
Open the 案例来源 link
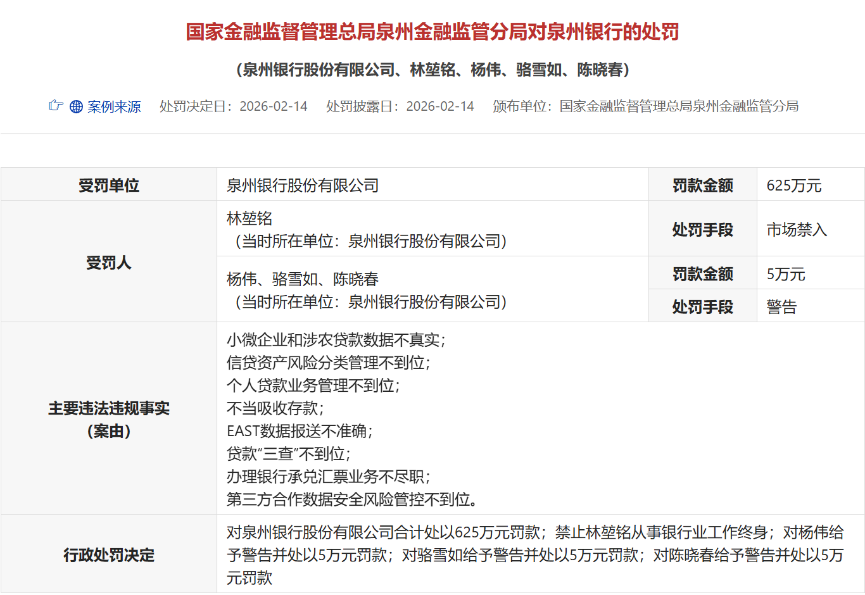pos(114,106)
